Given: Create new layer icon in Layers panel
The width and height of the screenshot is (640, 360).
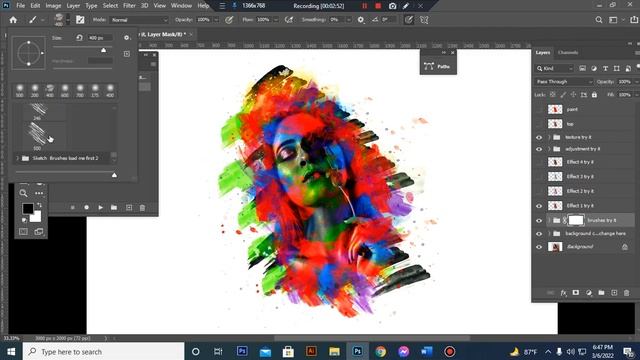Looking at the screenshot, I should 614,293.
